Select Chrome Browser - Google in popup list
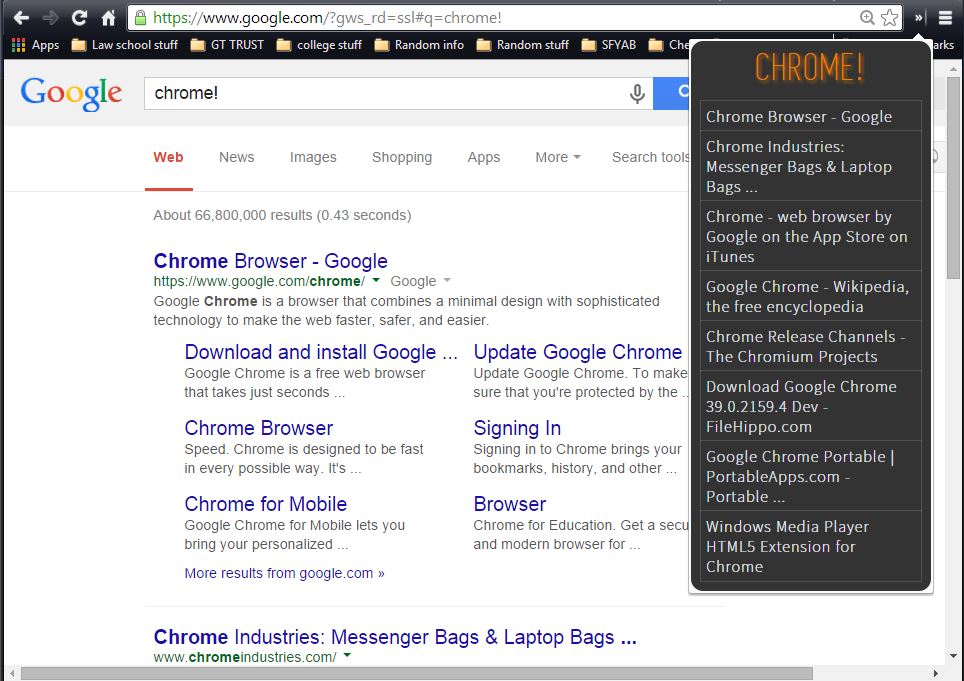Viewport: 964px width, 681px height. point(811,117)
